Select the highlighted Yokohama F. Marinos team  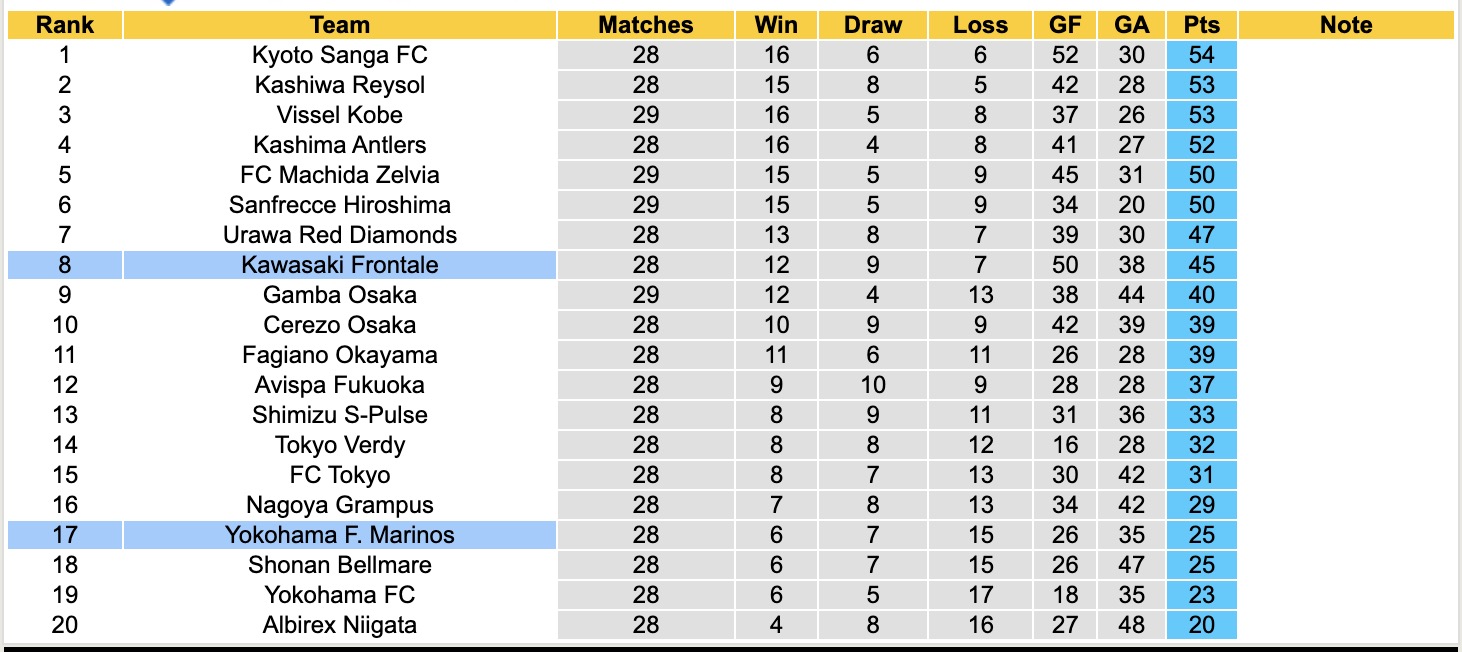[339, 535]
